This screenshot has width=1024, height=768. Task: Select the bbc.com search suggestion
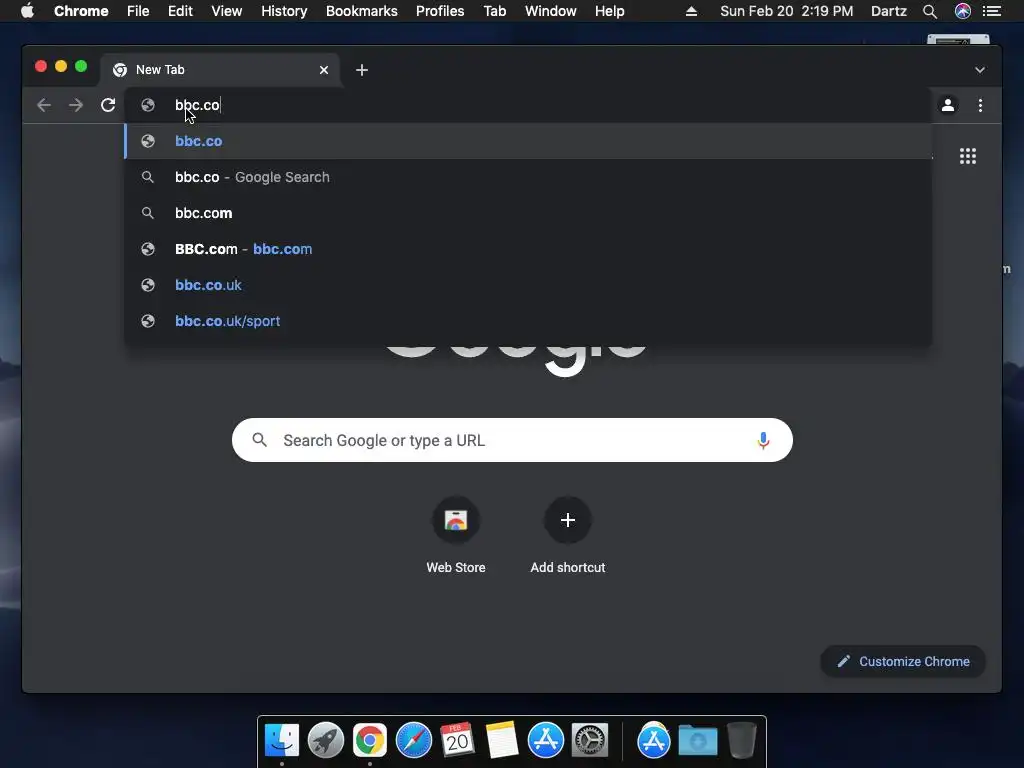pos(528,213)
